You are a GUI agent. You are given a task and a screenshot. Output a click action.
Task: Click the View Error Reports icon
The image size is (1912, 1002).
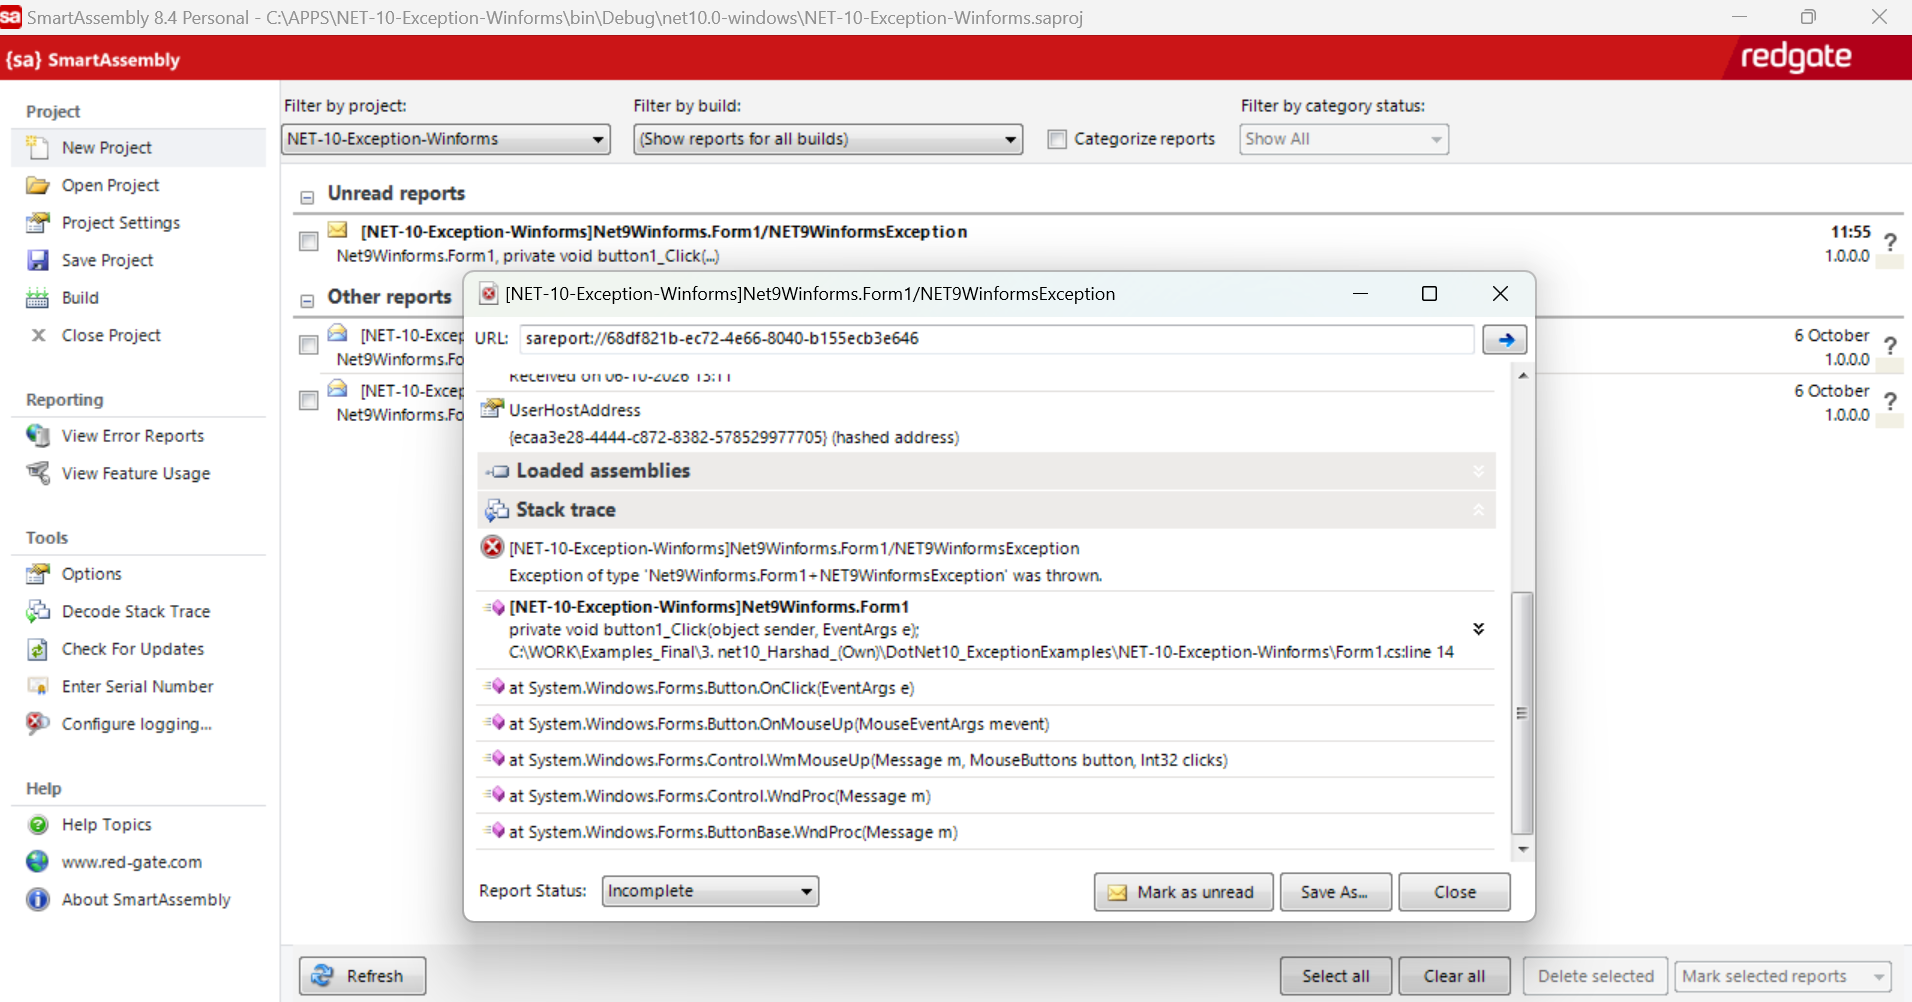coord(37,436)
